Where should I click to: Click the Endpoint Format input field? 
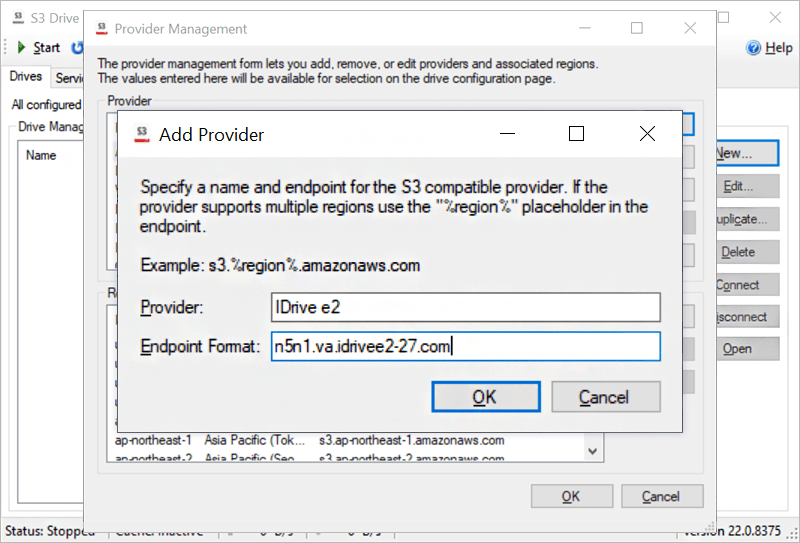click(466, 347)
